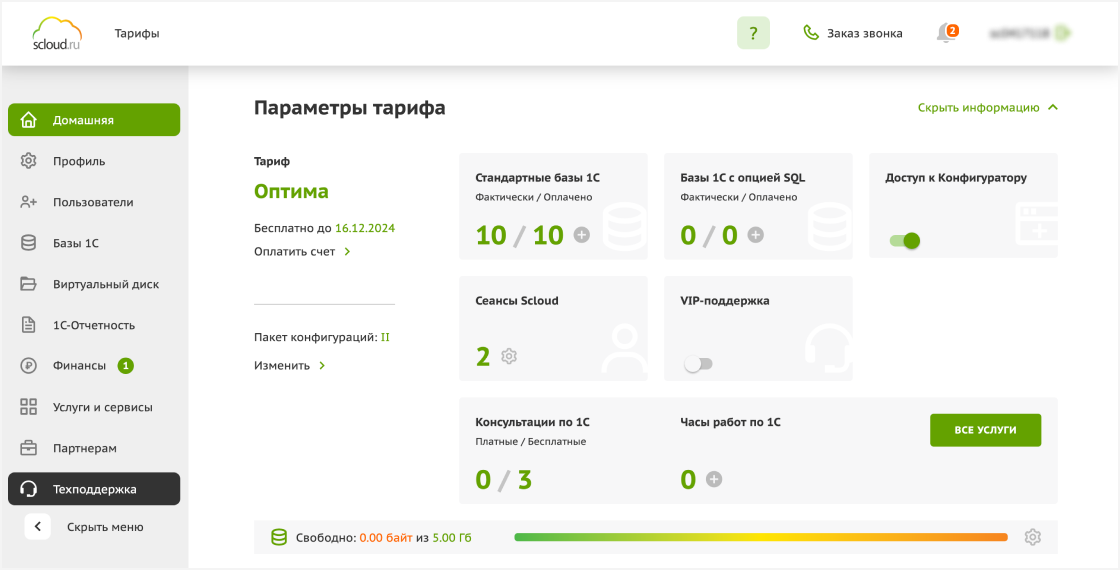
Task: Click the Изменить link
Action: pyautogui.click(x=282, y=366)
